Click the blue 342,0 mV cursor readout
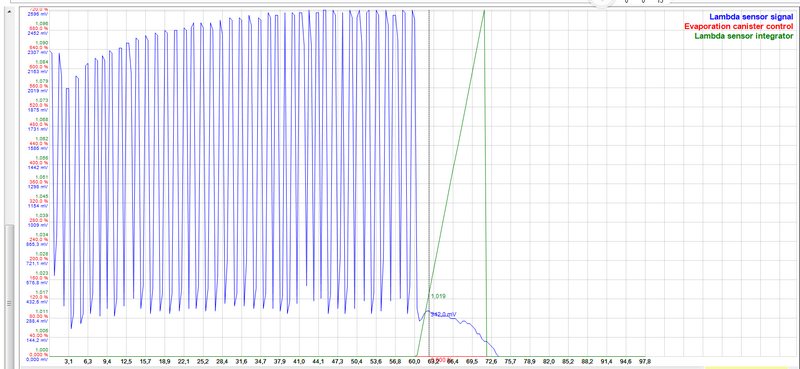This screenshot has width=800, height=369. [443, 314]
